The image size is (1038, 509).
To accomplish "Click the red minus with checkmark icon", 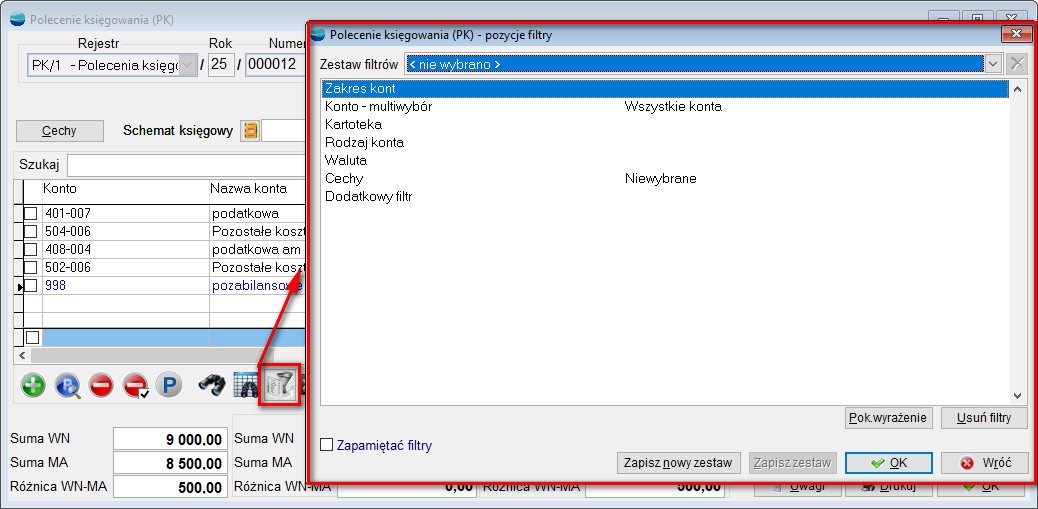I will (x=135, y=385).
